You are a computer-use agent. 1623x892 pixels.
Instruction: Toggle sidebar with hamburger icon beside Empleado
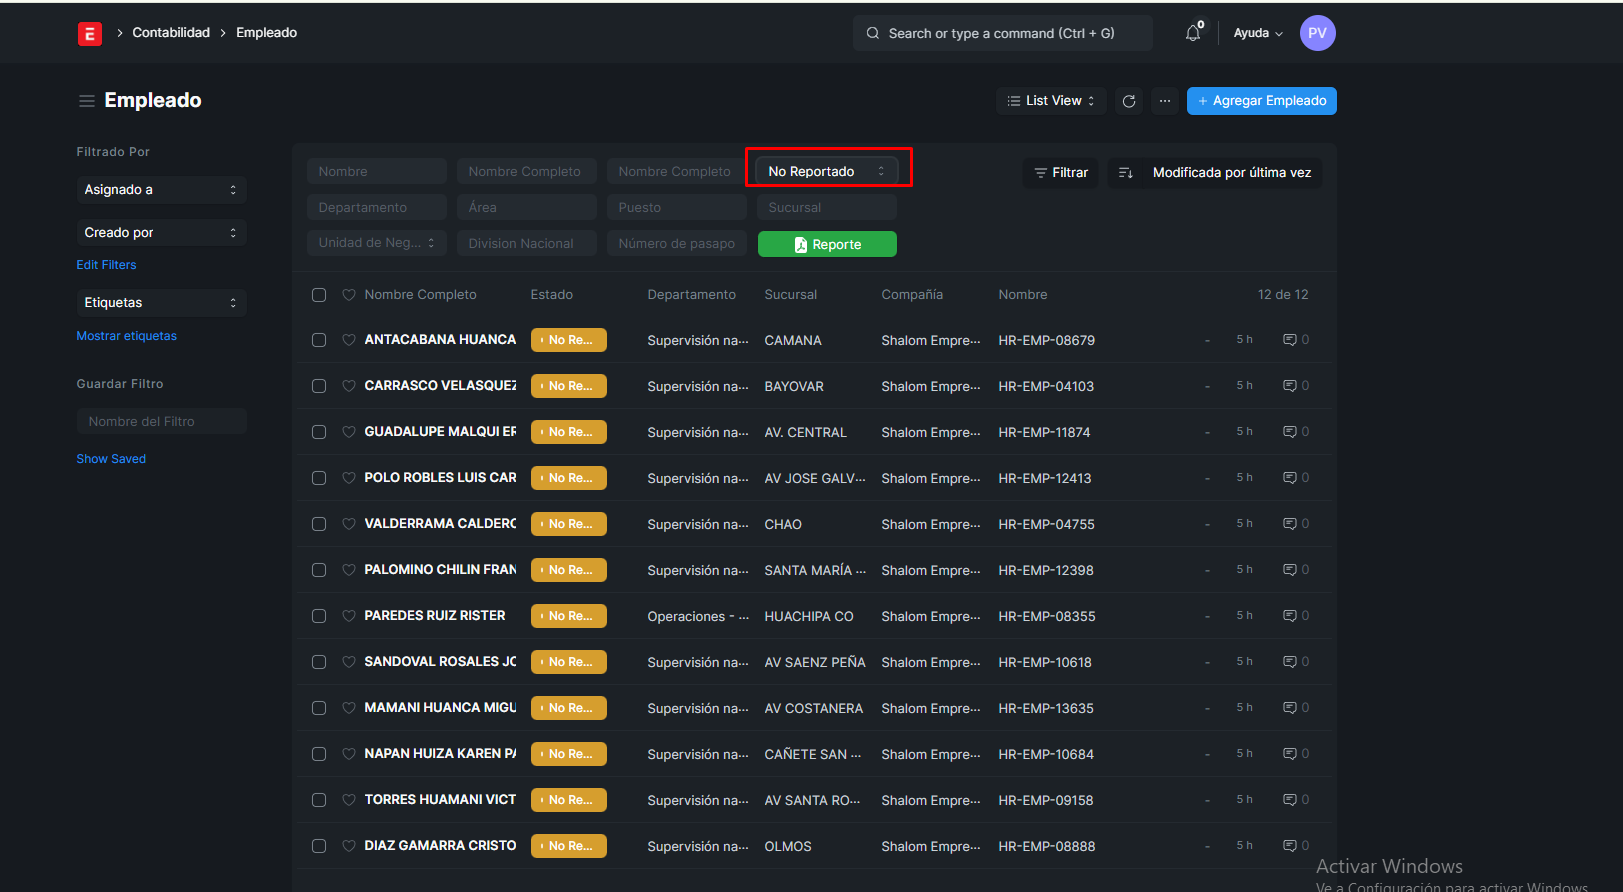pos(87,101)
